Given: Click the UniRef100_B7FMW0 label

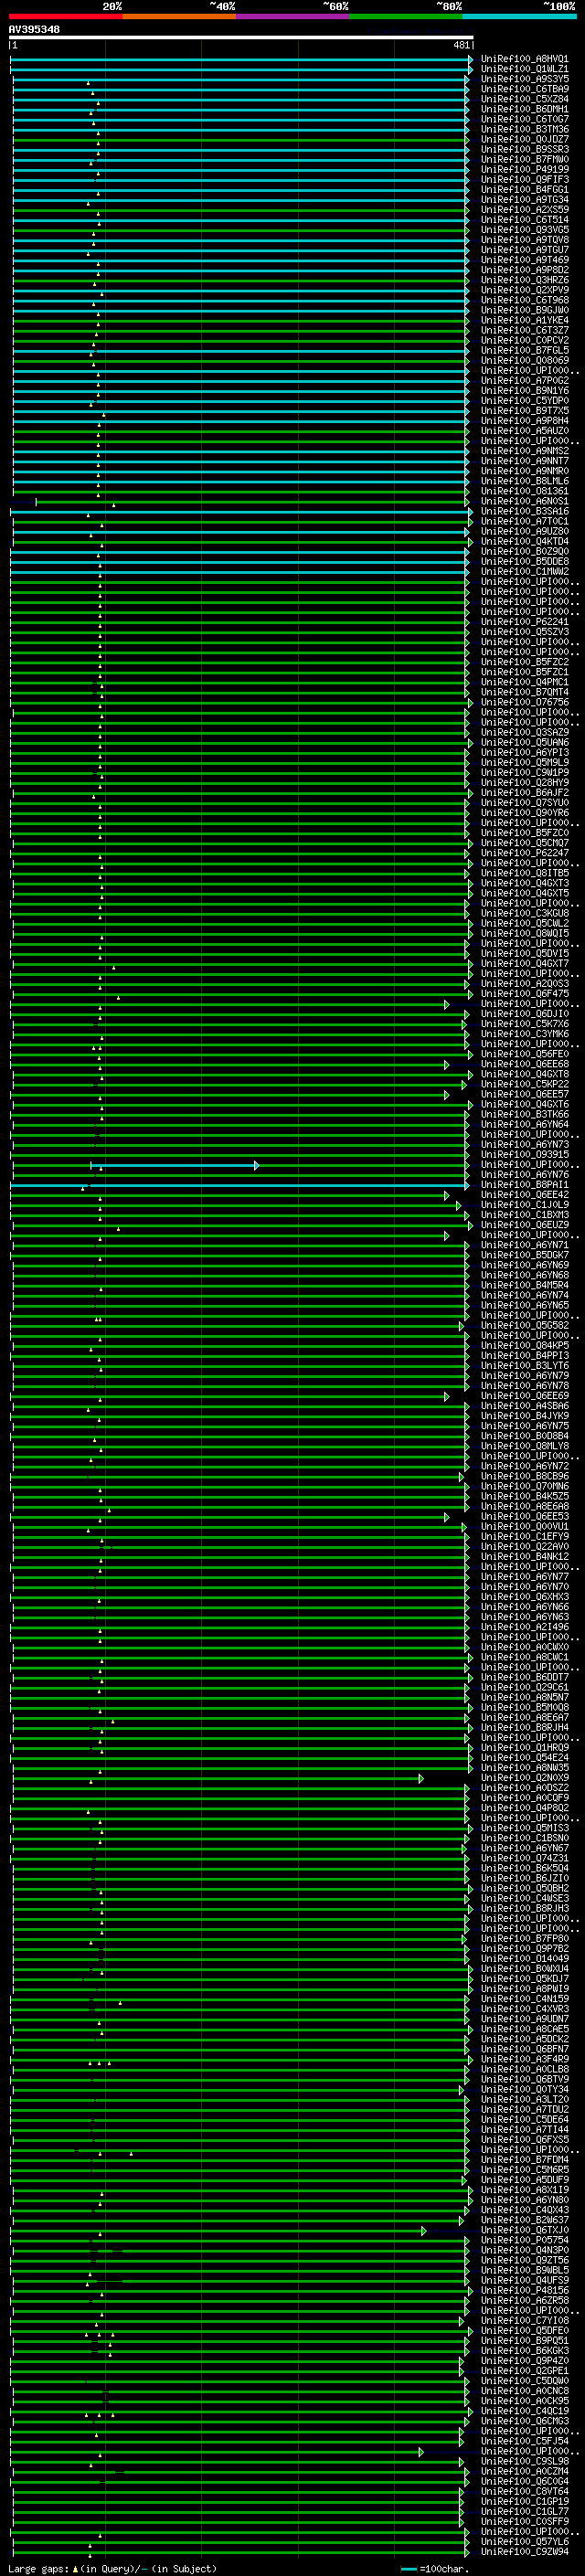Looking at the screenshot, I should pyautogui.click(x=525, y=159).
